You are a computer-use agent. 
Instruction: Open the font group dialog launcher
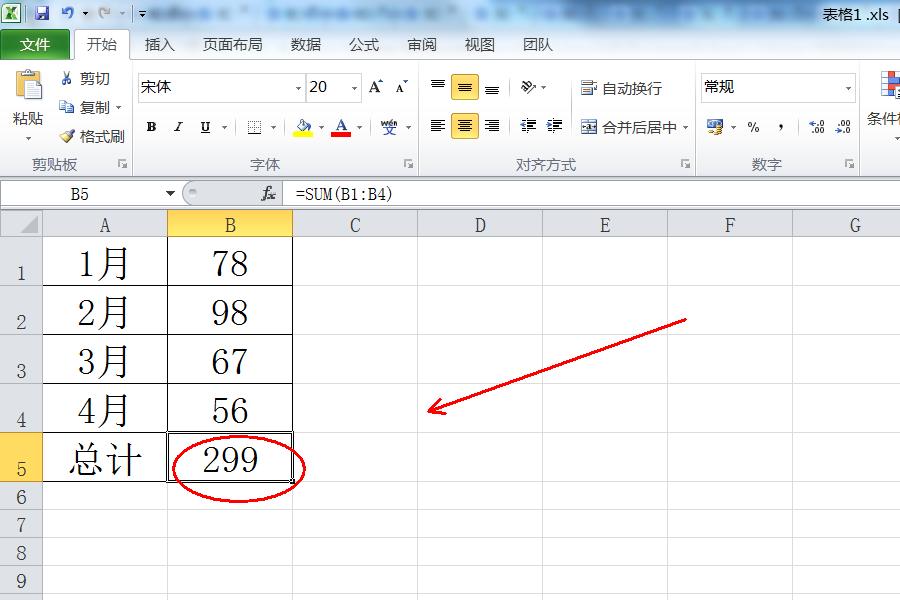[x=408, y=164]
